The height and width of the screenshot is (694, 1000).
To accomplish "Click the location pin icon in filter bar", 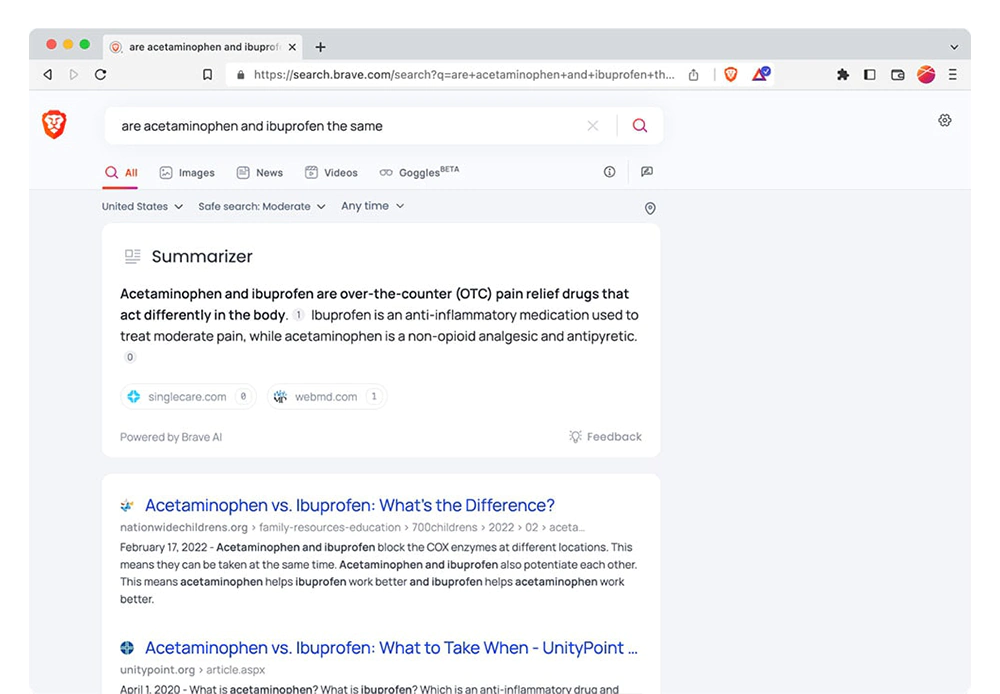I will coord(650,208).
